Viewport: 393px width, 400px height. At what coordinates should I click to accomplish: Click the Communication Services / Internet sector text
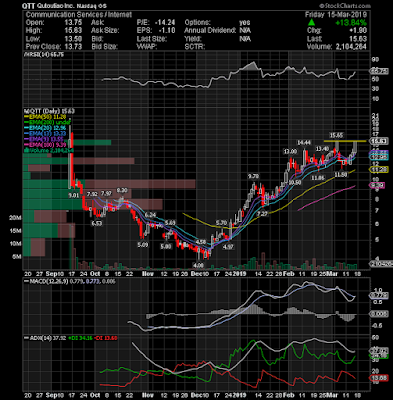coord(79,15)
